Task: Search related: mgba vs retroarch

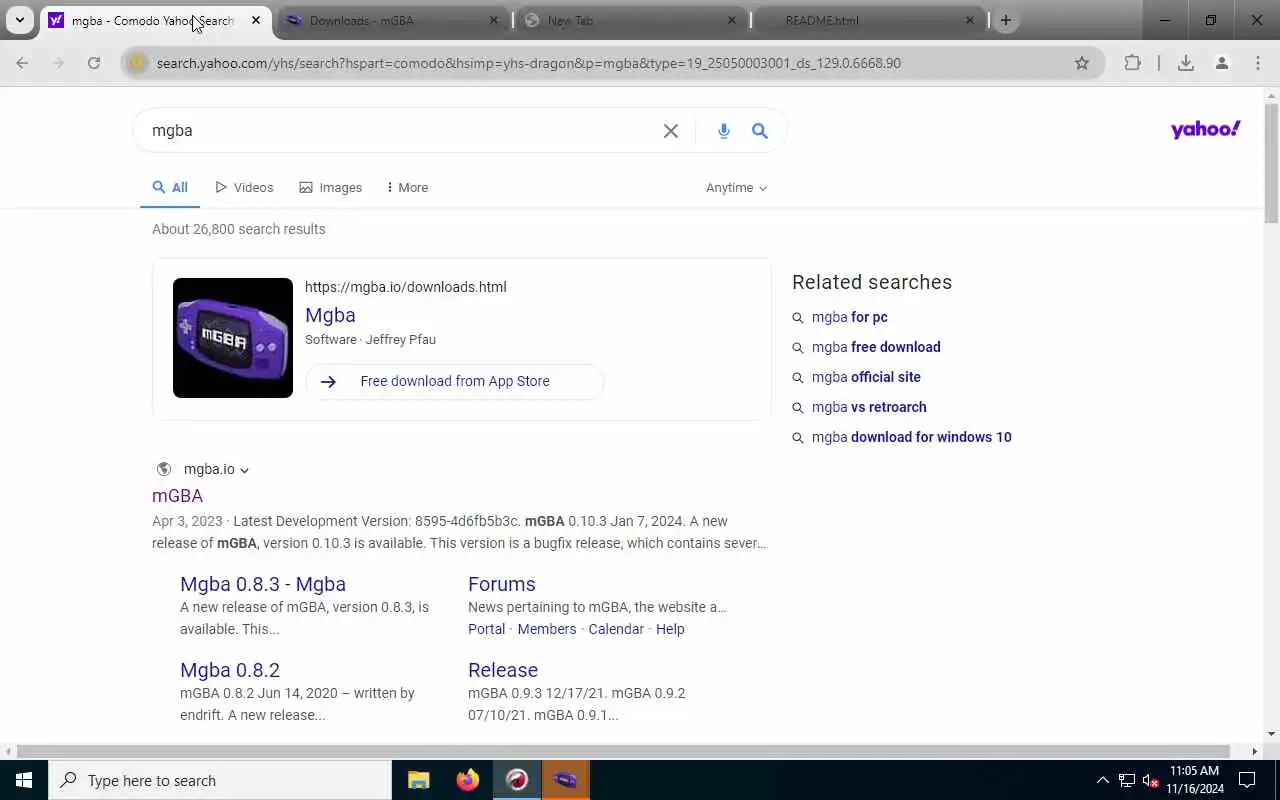Action: click(869, 407)
